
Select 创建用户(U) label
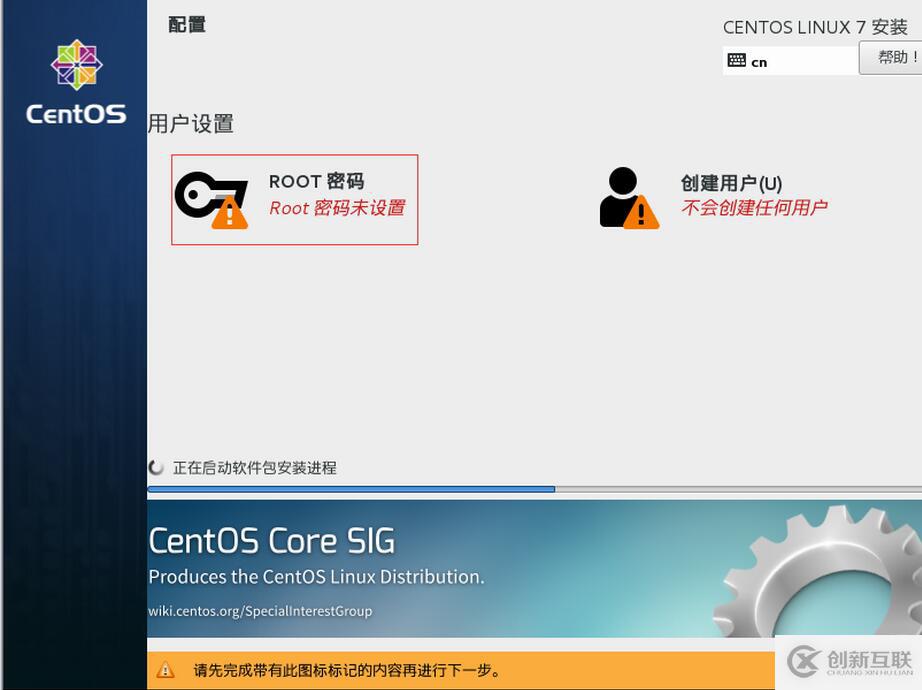[731, 184]
